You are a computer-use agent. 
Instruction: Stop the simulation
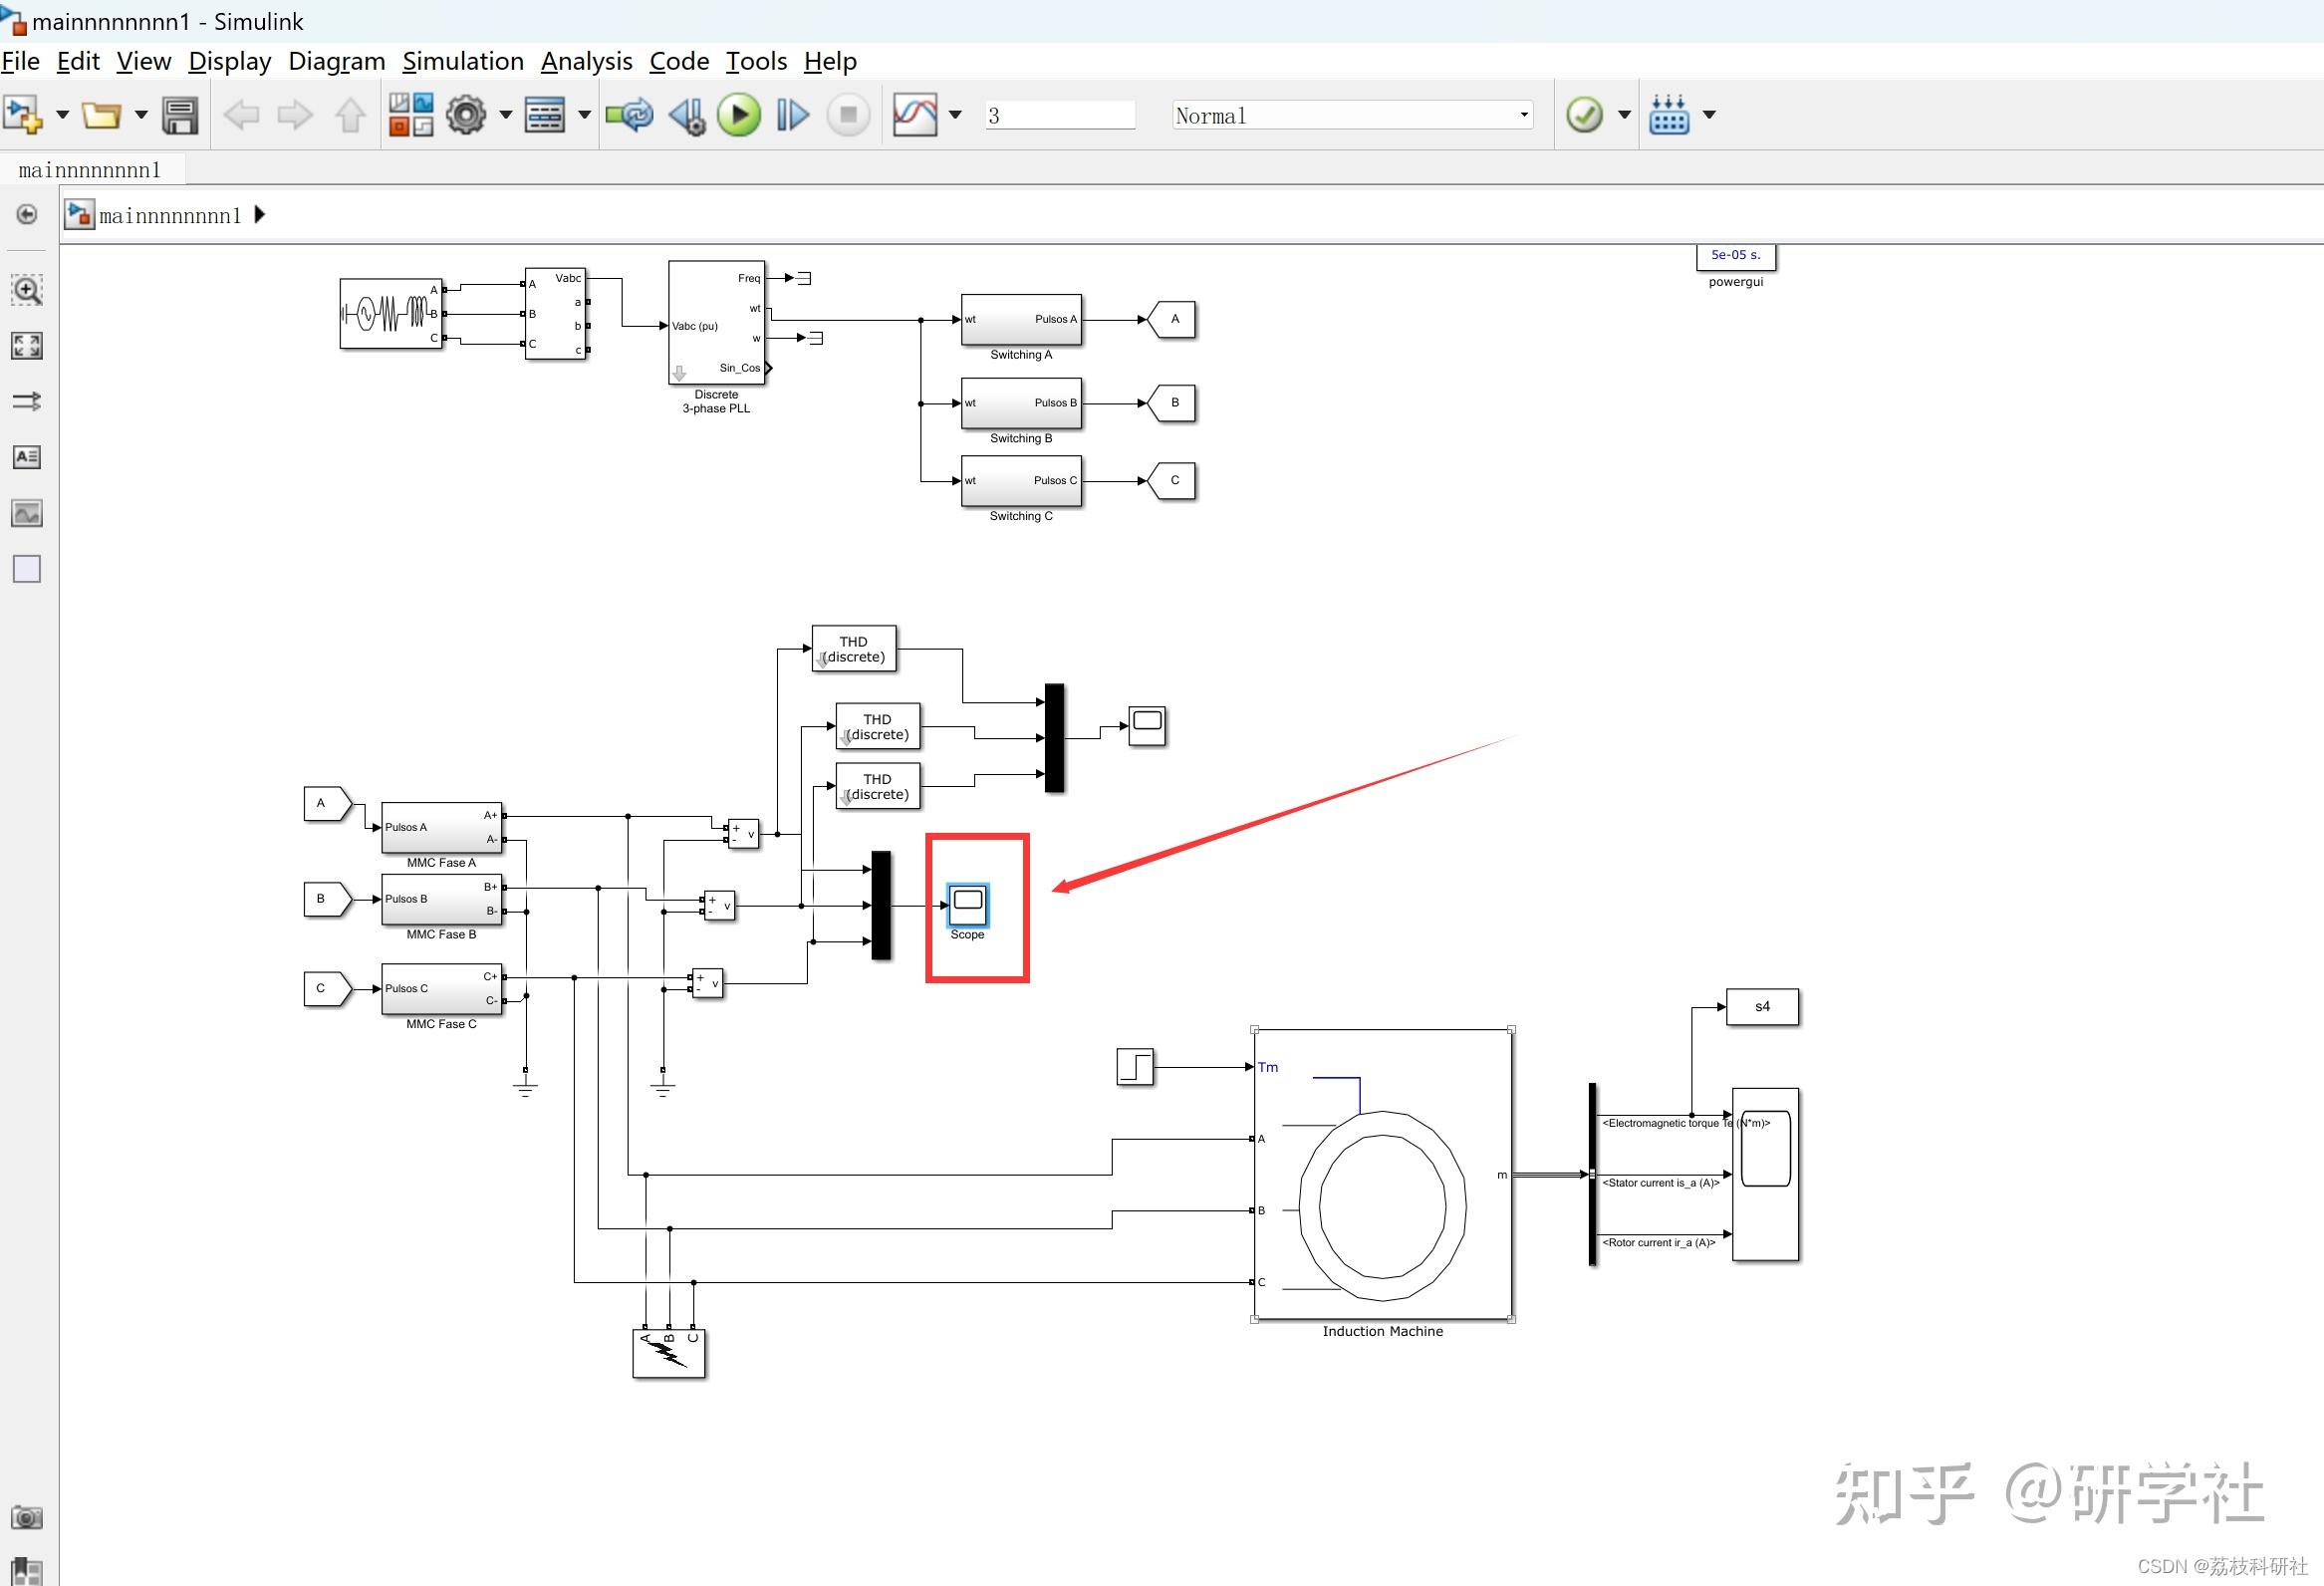[x=847, y=114]
